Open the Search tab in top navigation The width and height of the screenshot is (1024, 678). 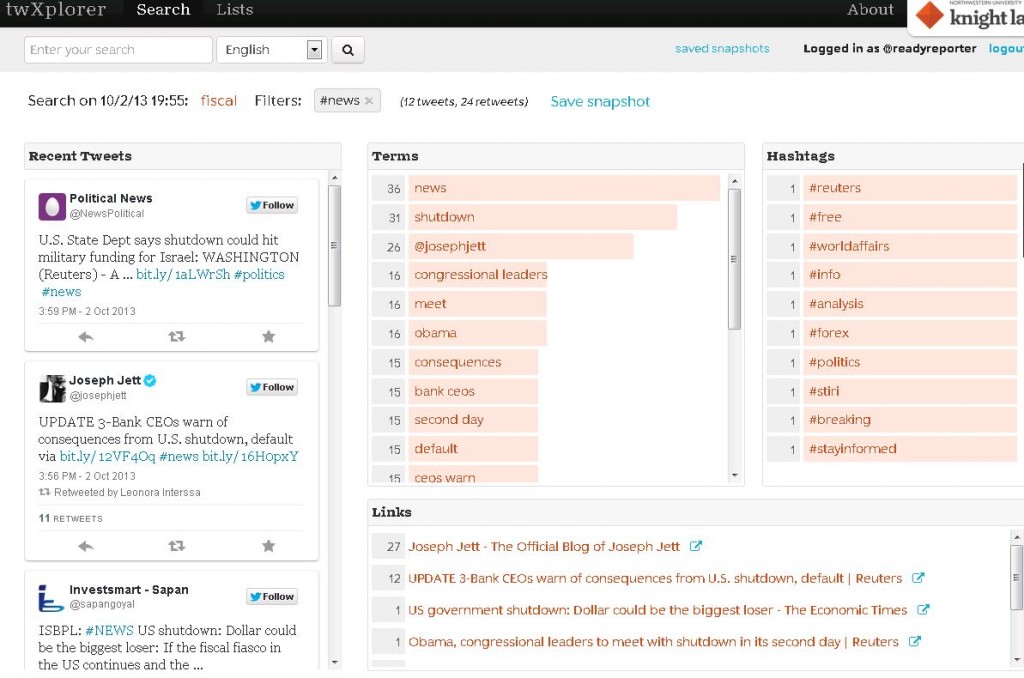point(163,10)
